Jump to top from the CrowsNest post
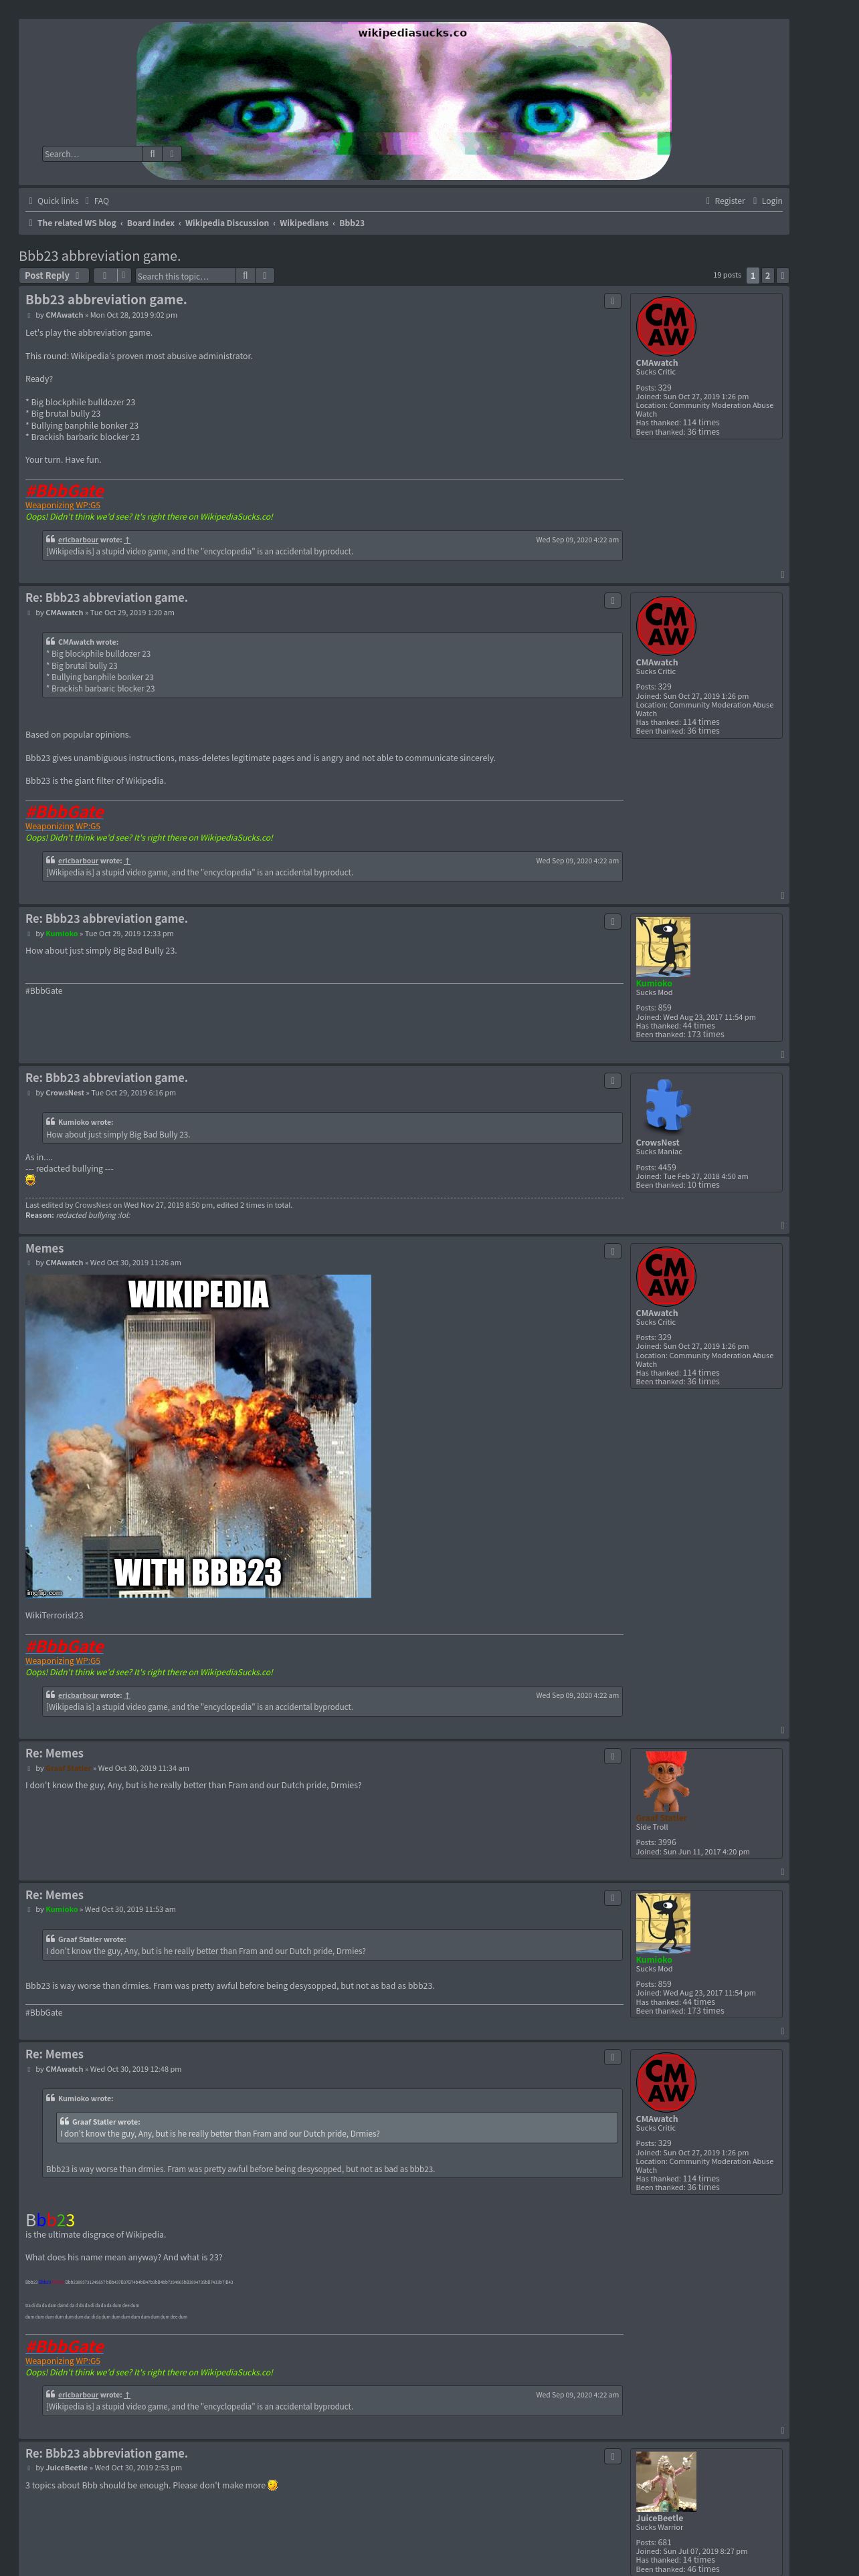This screenshot has height=2576, width=859. tap(782, 1225)
